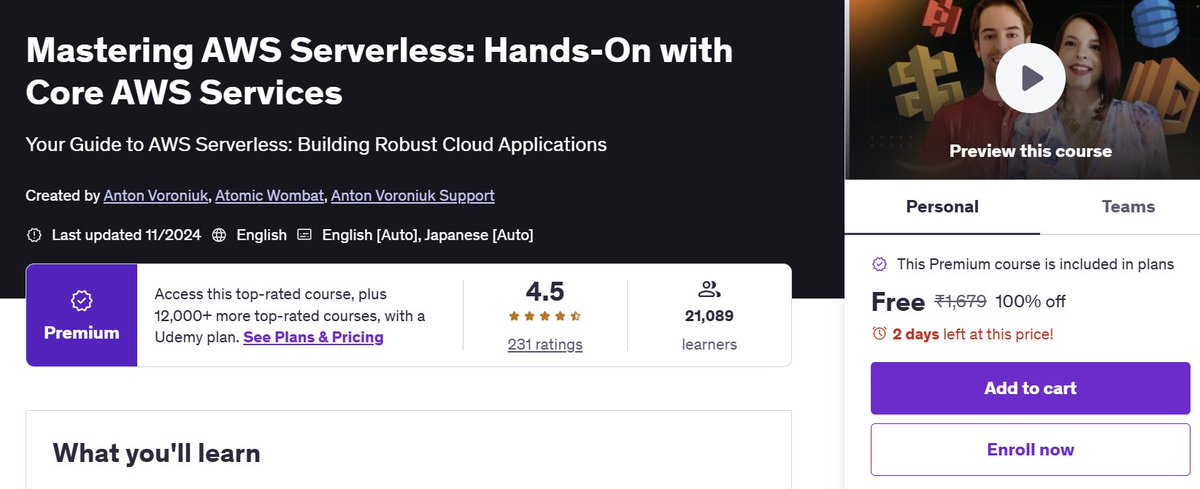The height and width of the screenshot is (489, 1200).
Task: Click the alarm clock icon beside 2 days left
Action: pyautogui.click(x=879, y=334)
